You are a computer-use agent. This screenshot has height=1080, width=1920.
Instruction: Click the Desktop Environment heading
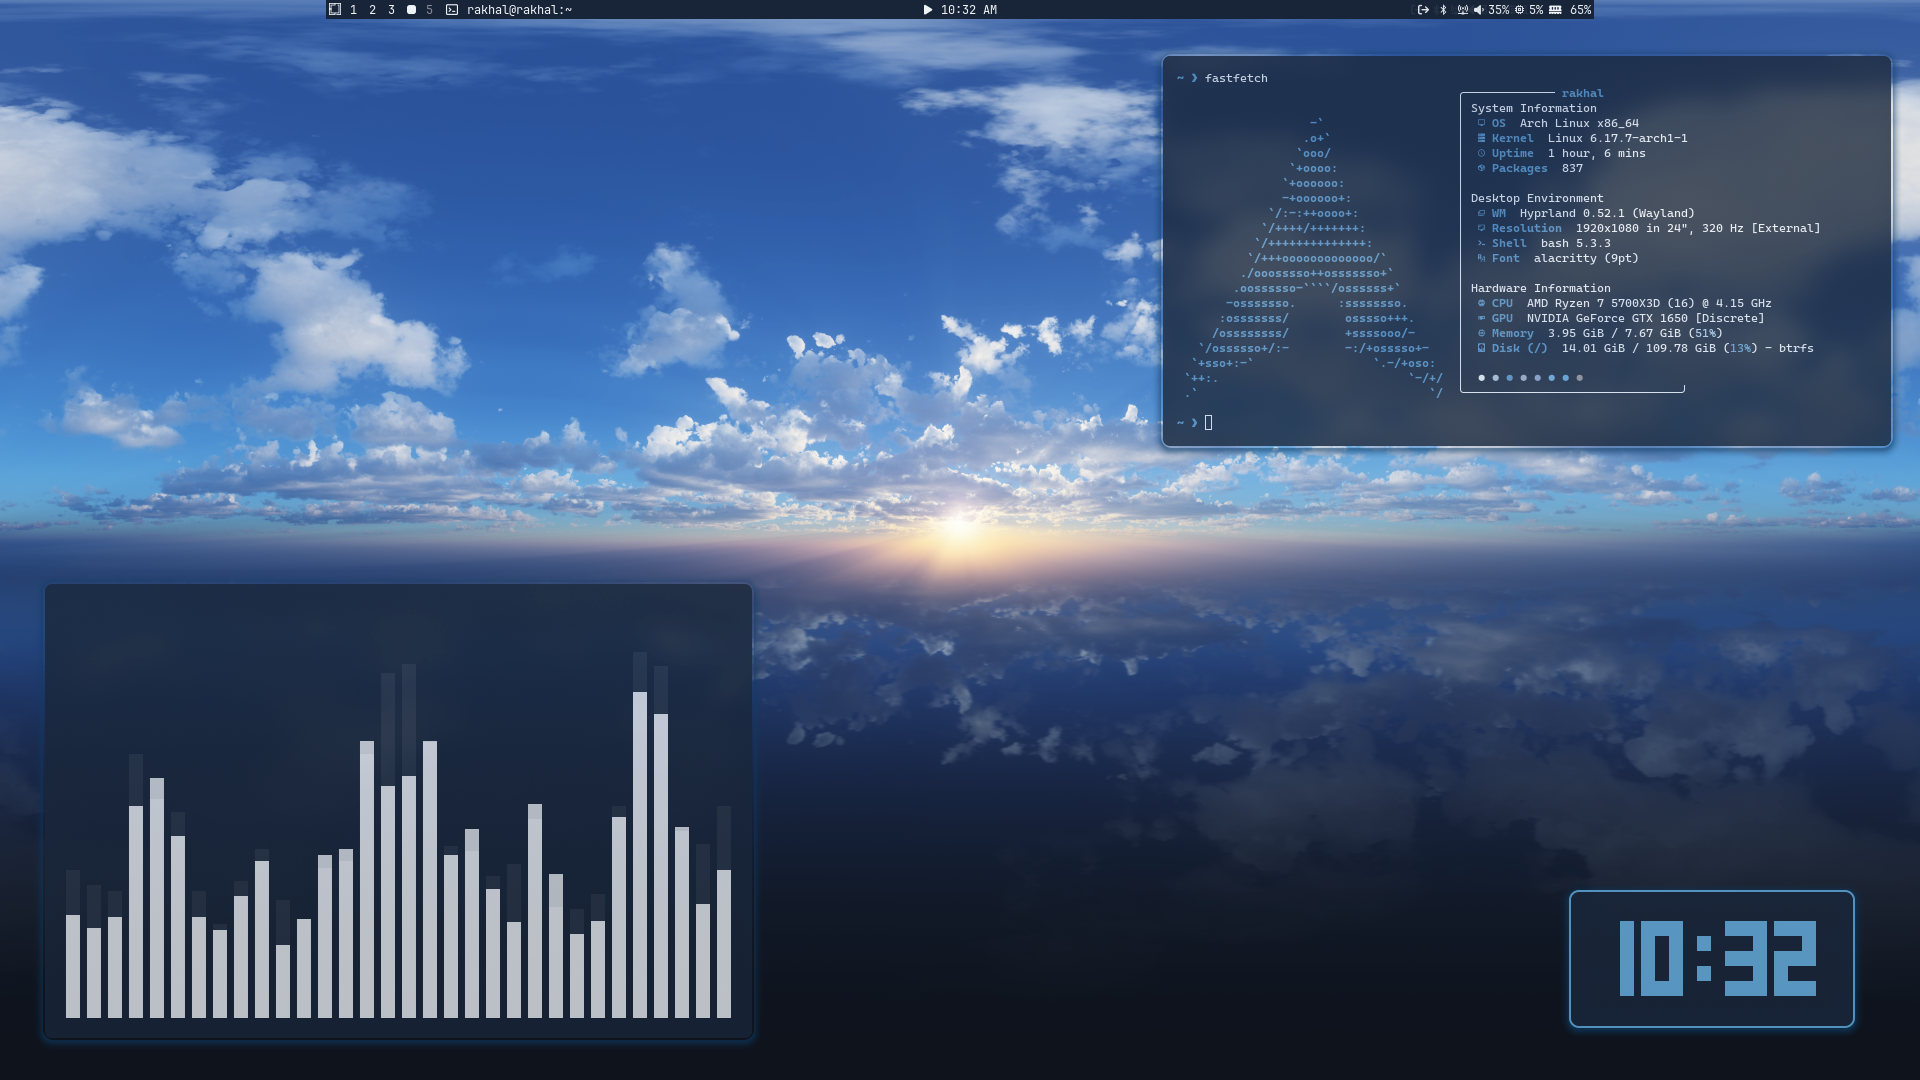[x=1536, y=198]
